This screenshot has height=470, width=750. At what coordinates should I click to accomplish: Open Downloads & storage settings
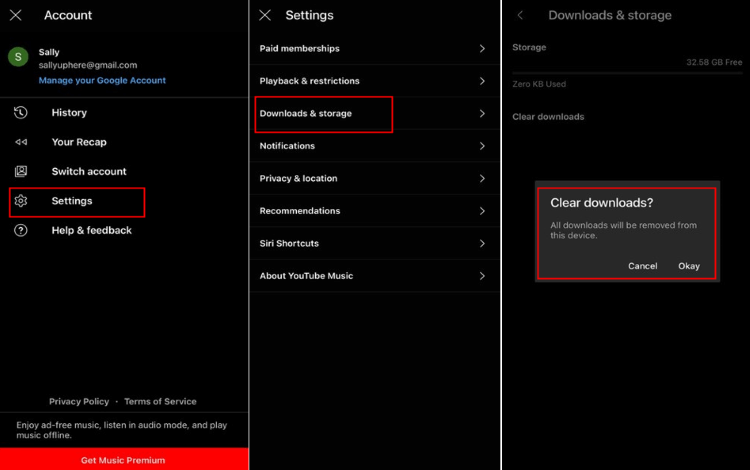[375, 113]
